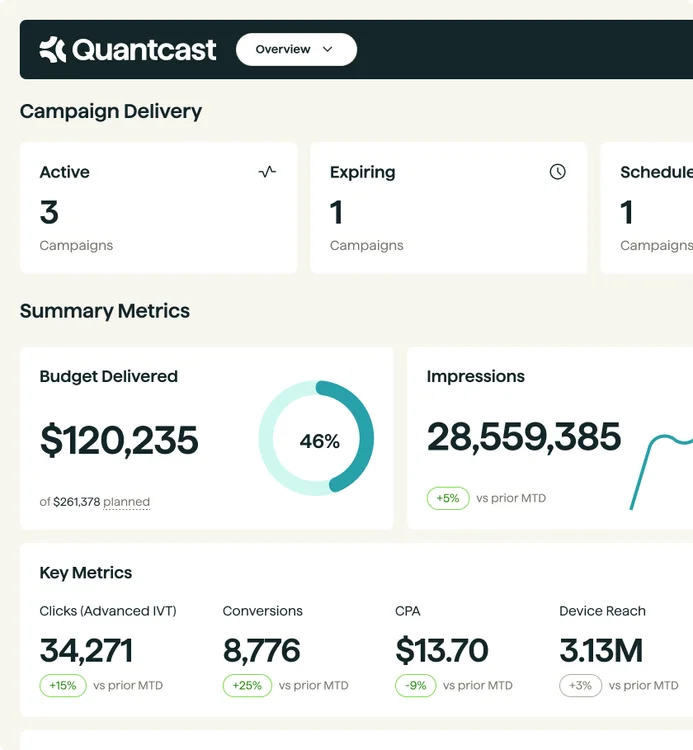Click the +3% device reach badge

[580, 686]
